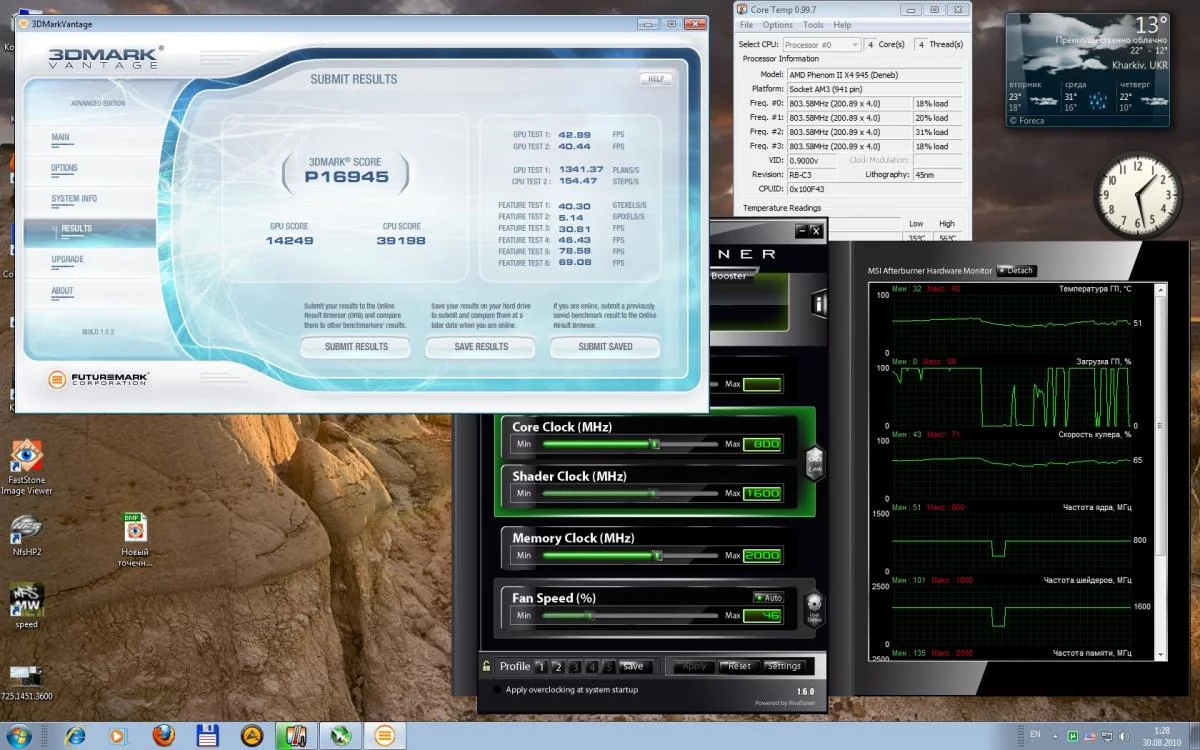
Task: Open the Select CPU processor dropdown
Action: [x=821, y=45]
